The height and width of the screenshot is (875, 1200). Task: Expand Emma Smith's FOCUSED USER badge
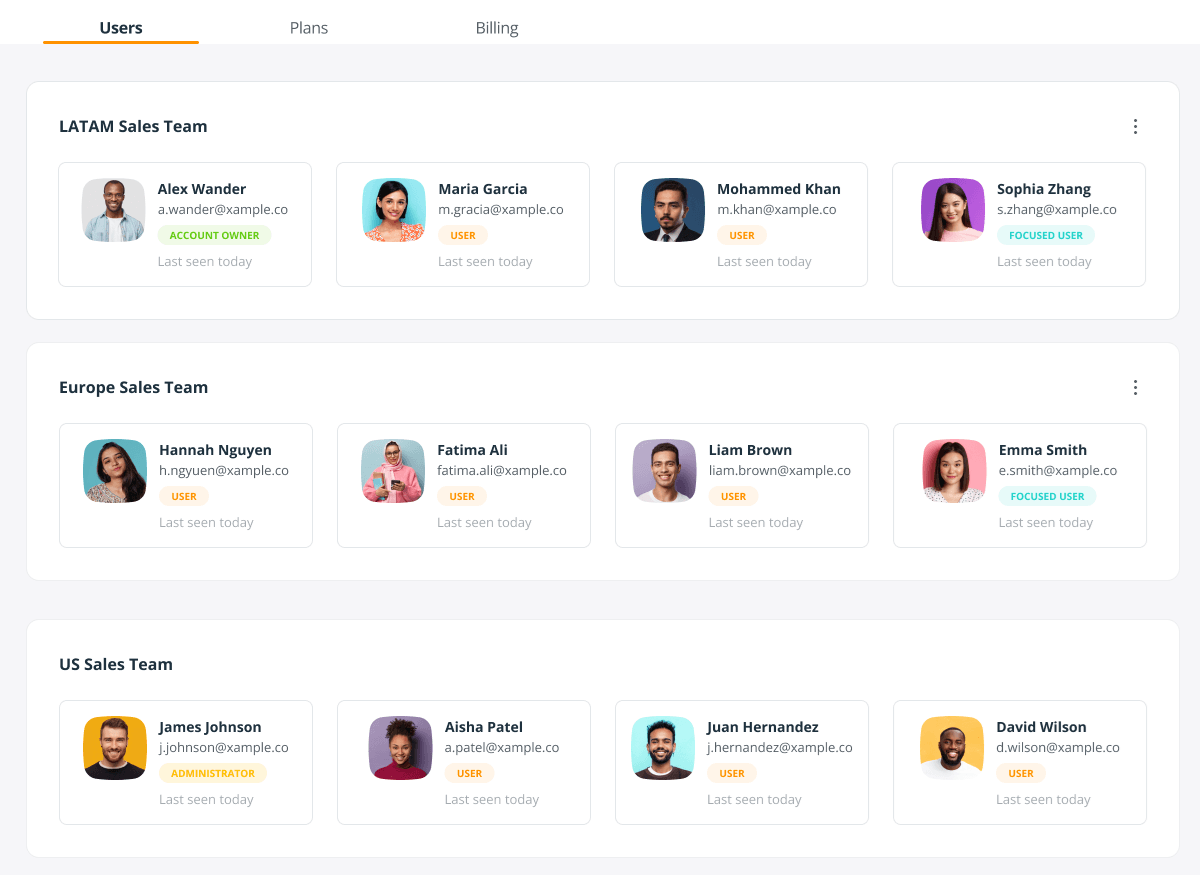[x=1047, y=496]
